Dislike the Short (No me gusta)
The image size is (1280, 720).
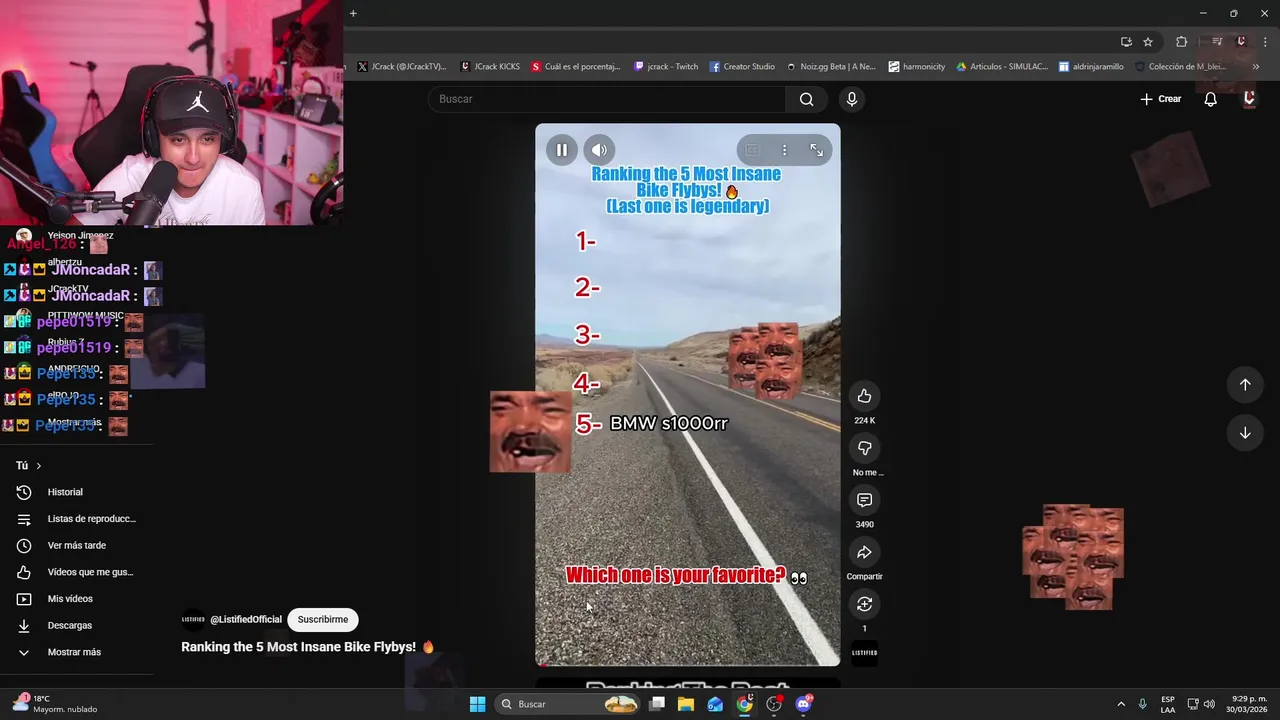[864, 448]
